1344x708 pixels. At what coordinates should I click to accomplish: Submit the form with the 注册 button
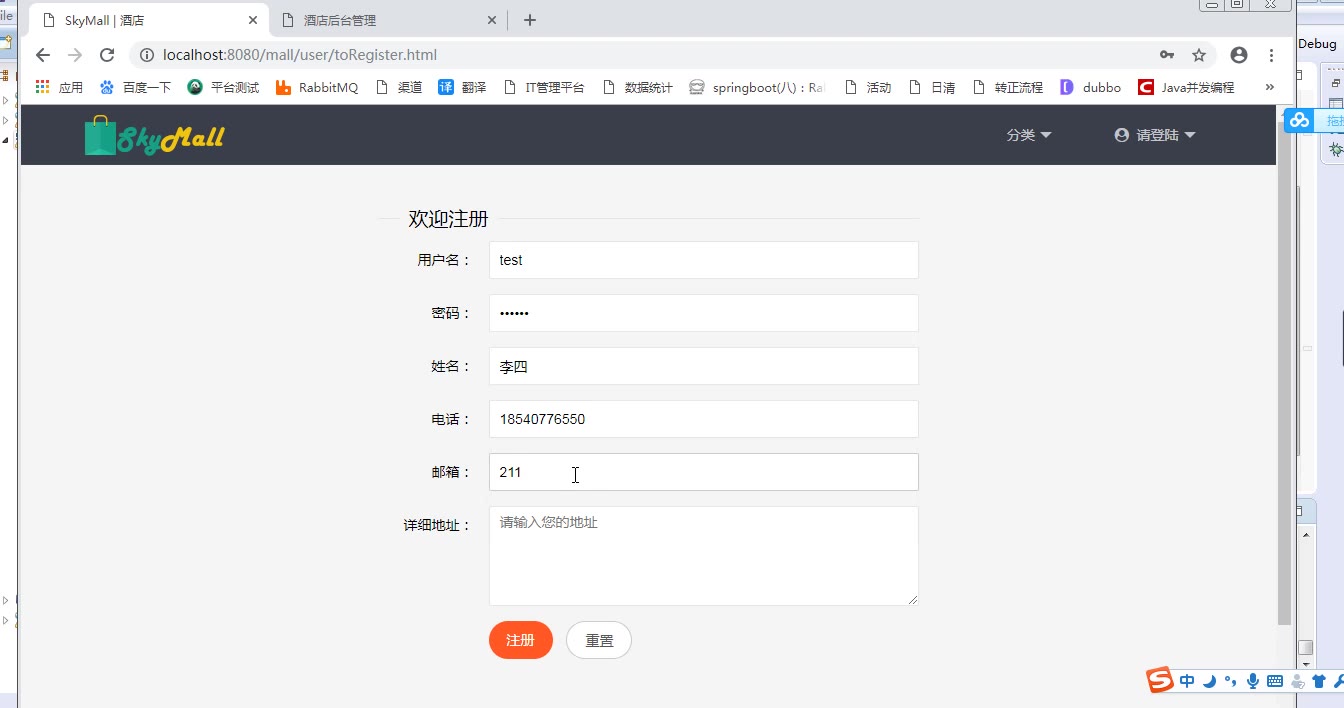[x=520, y=640]
